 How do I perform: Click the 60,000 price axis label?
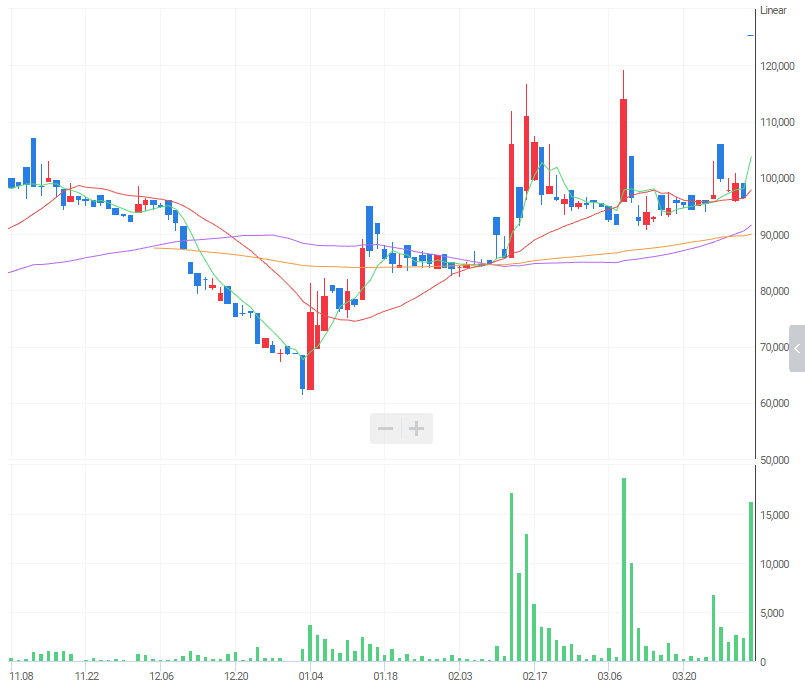click(x=774, y=403)
